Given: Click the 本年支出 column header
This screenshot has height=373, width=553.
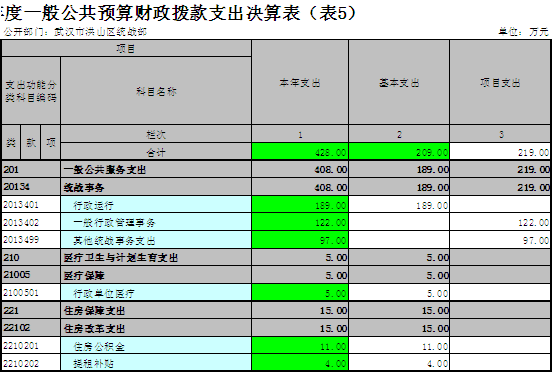Looking at the screenshot, I should [x=300, y=82].
